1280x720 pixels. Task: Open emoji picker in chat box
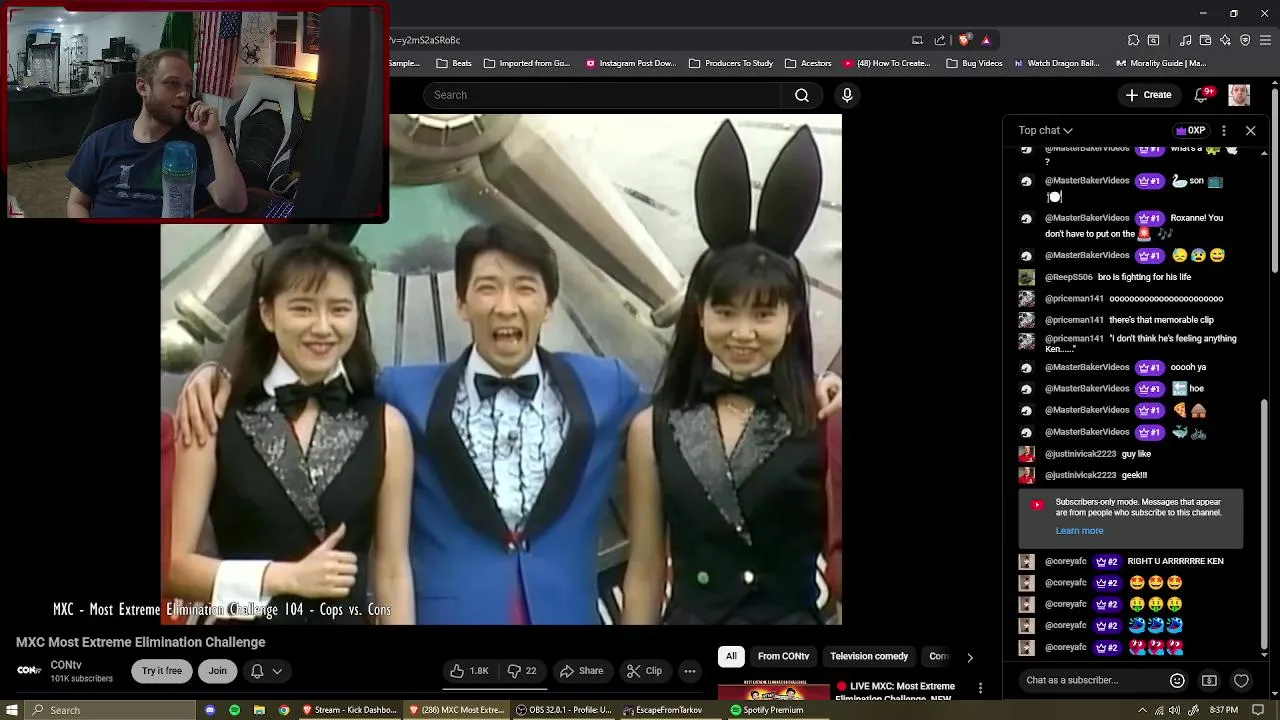1177,680
